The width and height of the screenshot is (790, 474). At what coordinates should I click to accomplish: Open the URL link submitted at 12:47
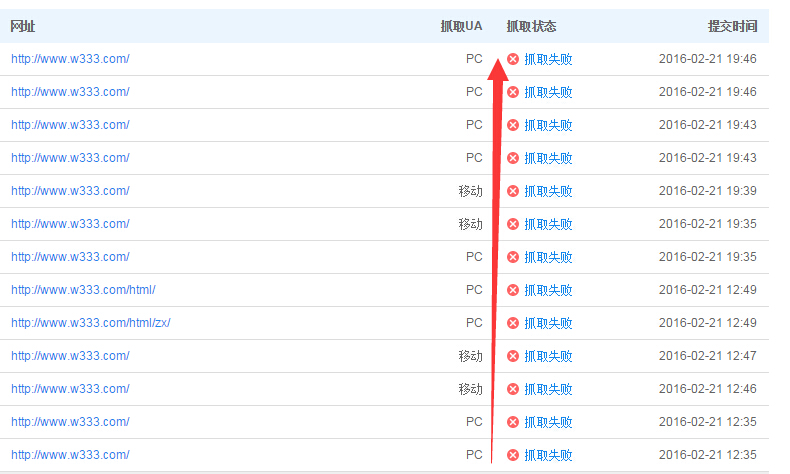pyautogui.click(x=70, y=356)
